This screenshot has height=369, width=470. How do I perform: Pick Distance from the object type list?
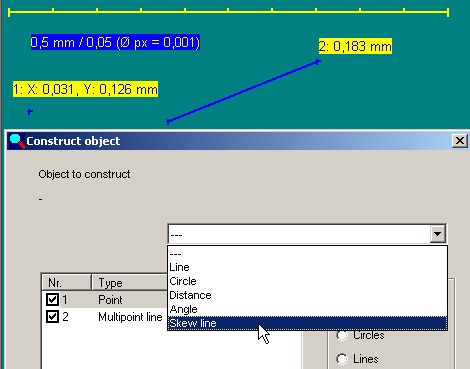pos(307,295)
